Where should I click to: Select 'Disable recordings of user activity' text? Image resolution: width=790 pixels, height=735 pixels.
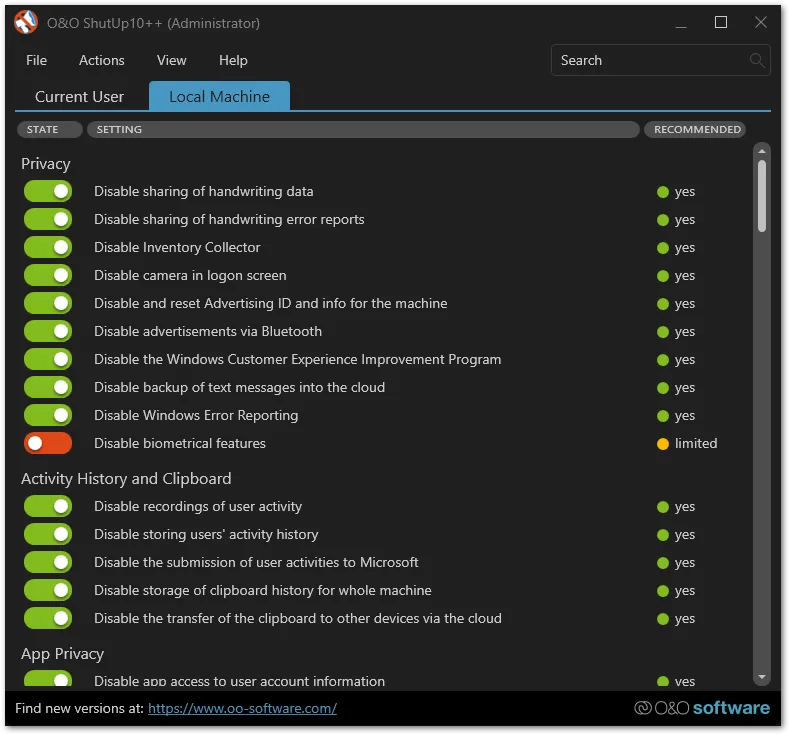point(198,506)
